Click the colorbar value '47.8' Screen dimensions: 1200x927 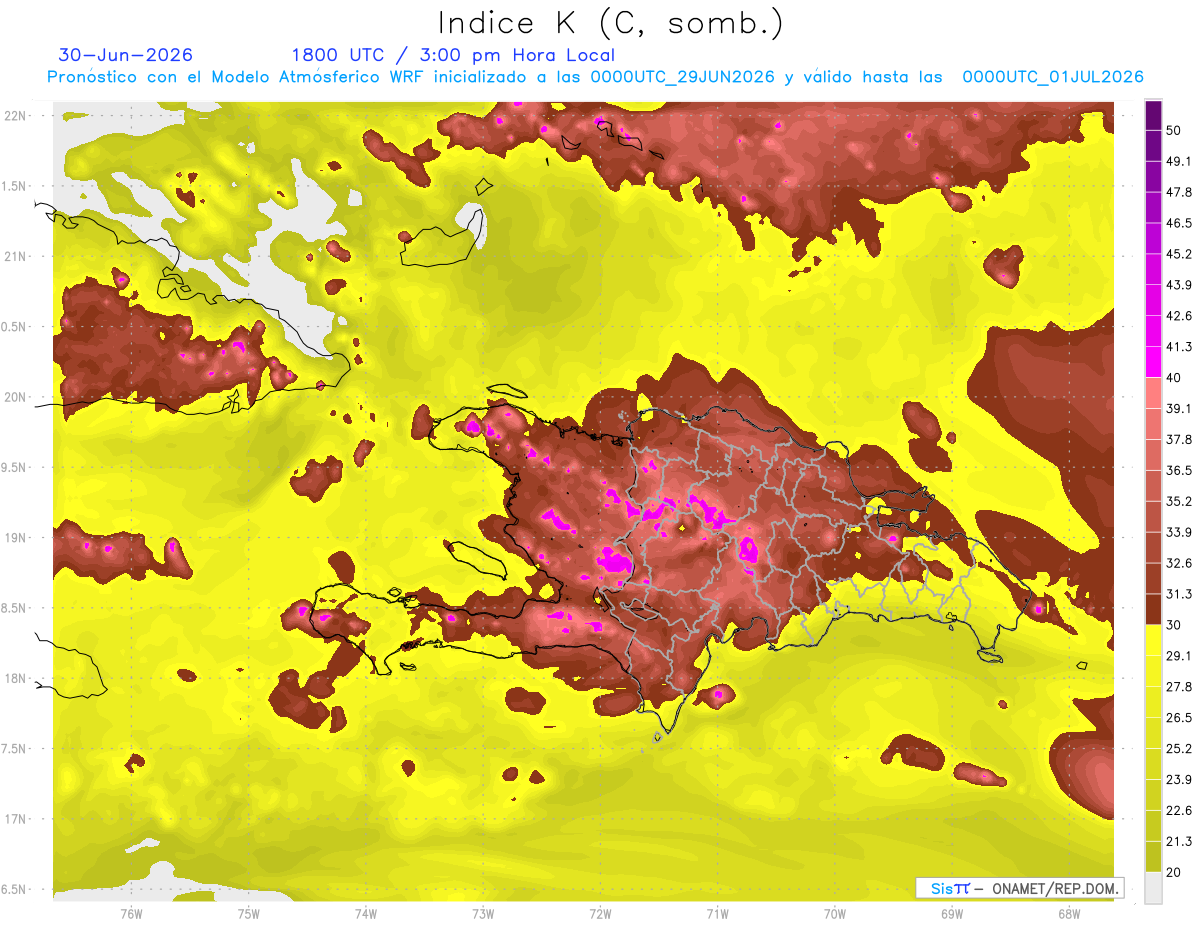click(1178, 192)
